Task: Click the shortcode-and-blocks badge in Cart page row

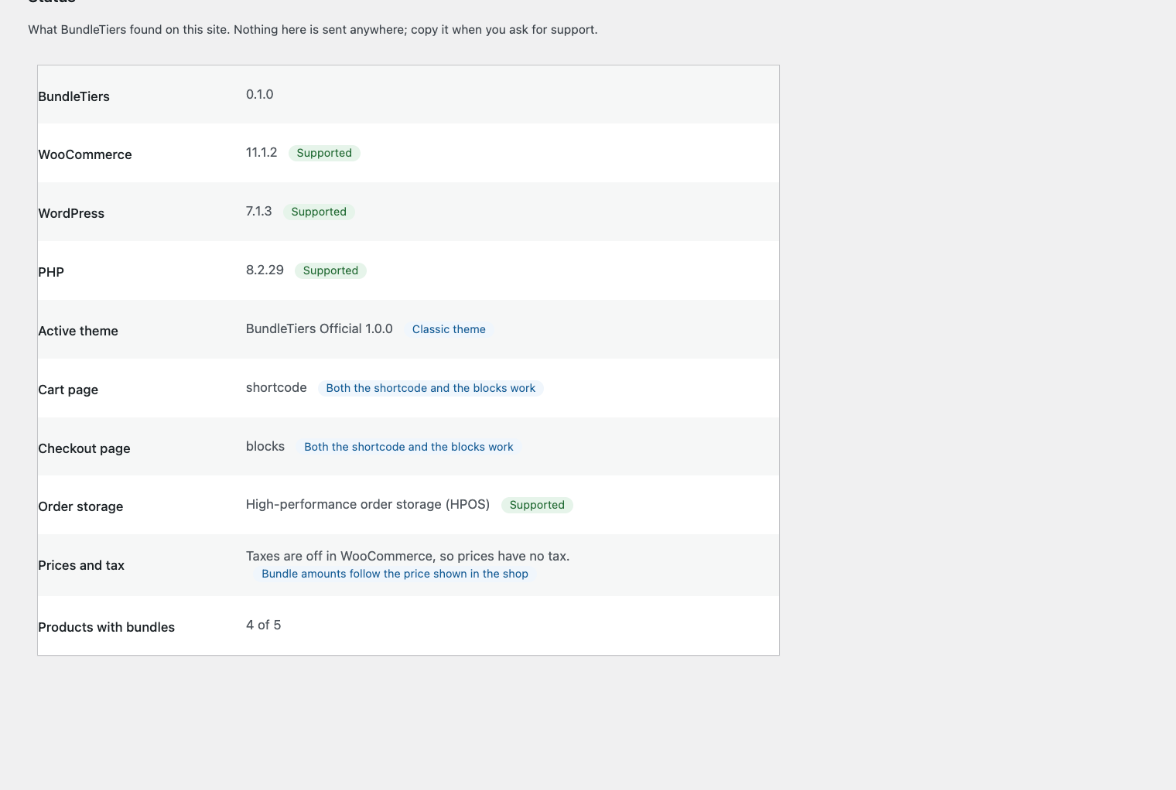Action: pos(430,388)
